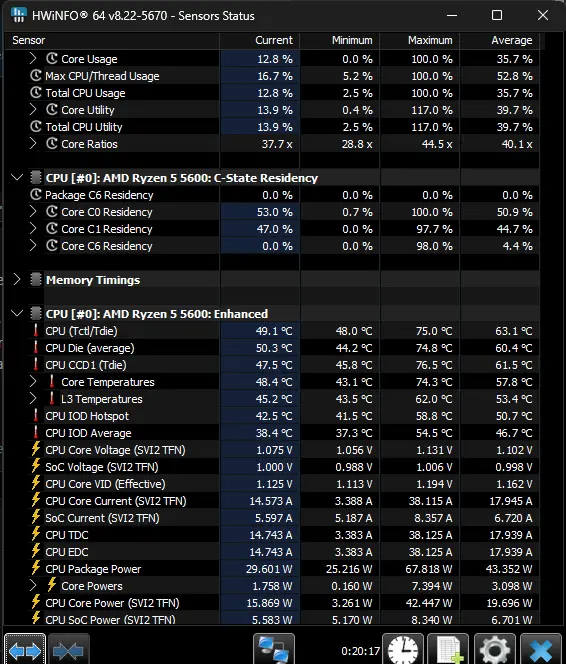Select the CPU SoC Power (SVI2 TFN) row label
This screenshot has height=664, width=566.
[110, 620]
